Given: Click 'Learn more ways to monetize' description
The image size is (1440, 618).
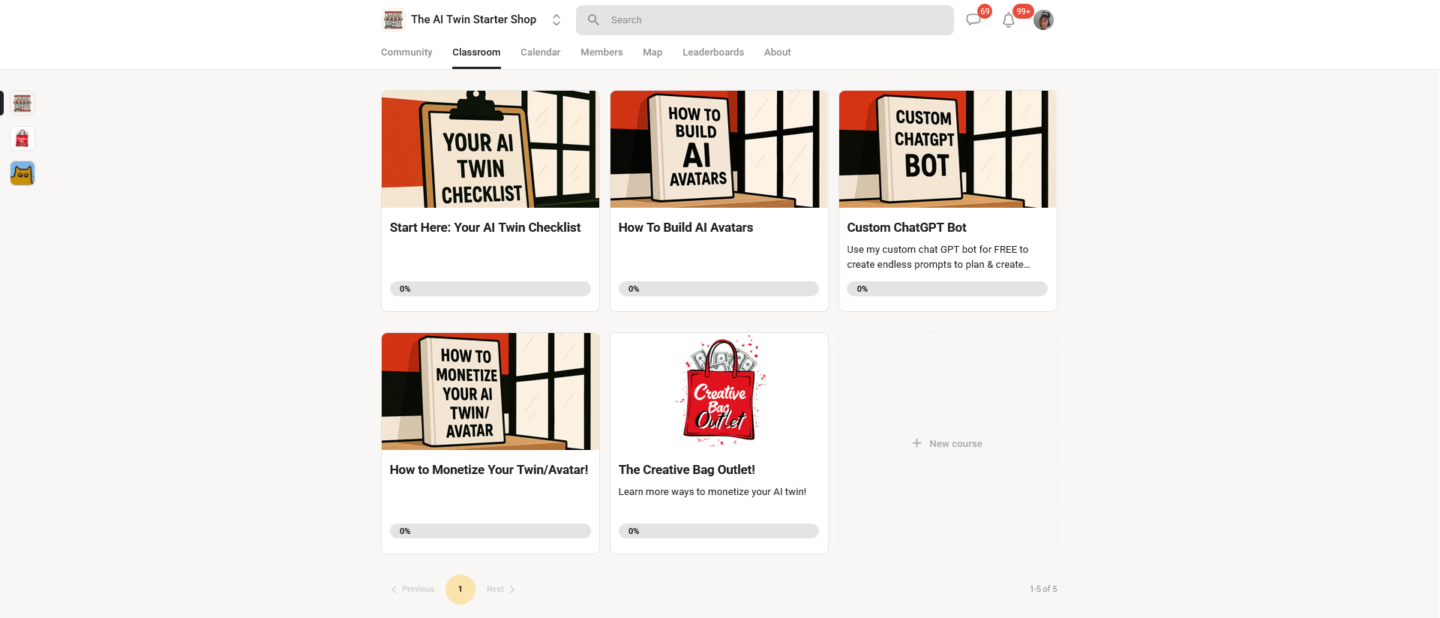Looking at the screenshot, I should click(712, 492).
